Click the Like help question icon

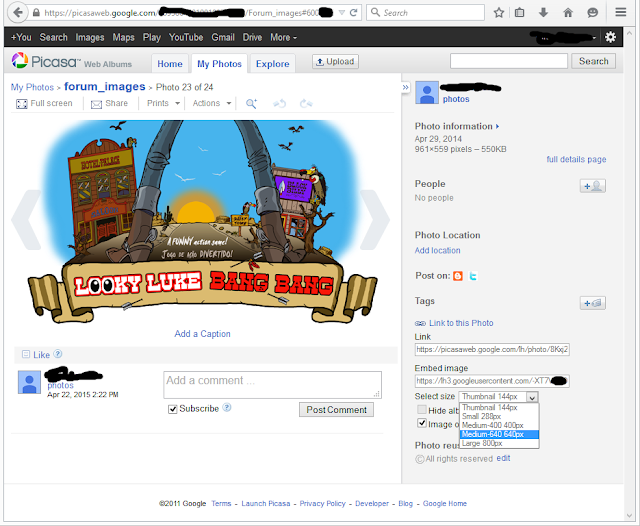pyautogui.click(x=58, y=354)
